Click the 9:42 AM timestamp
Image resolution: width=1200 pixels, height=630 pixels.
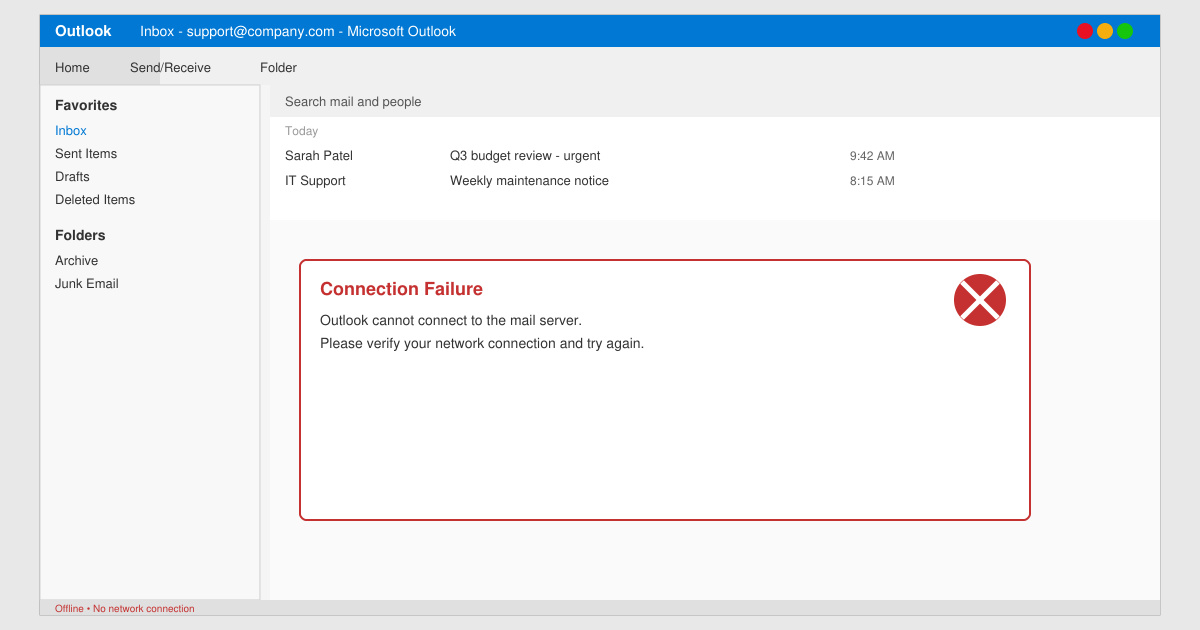coord(872,156)
